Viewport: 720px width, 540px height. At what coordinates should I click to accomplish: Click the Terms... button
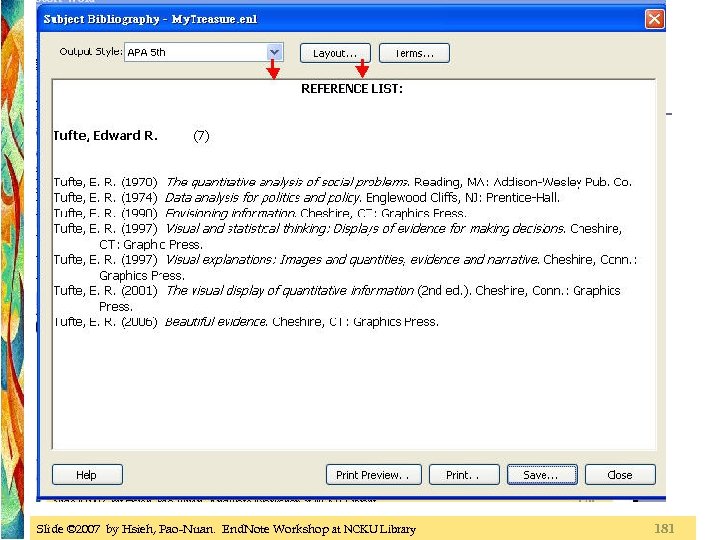coord(414,53)
